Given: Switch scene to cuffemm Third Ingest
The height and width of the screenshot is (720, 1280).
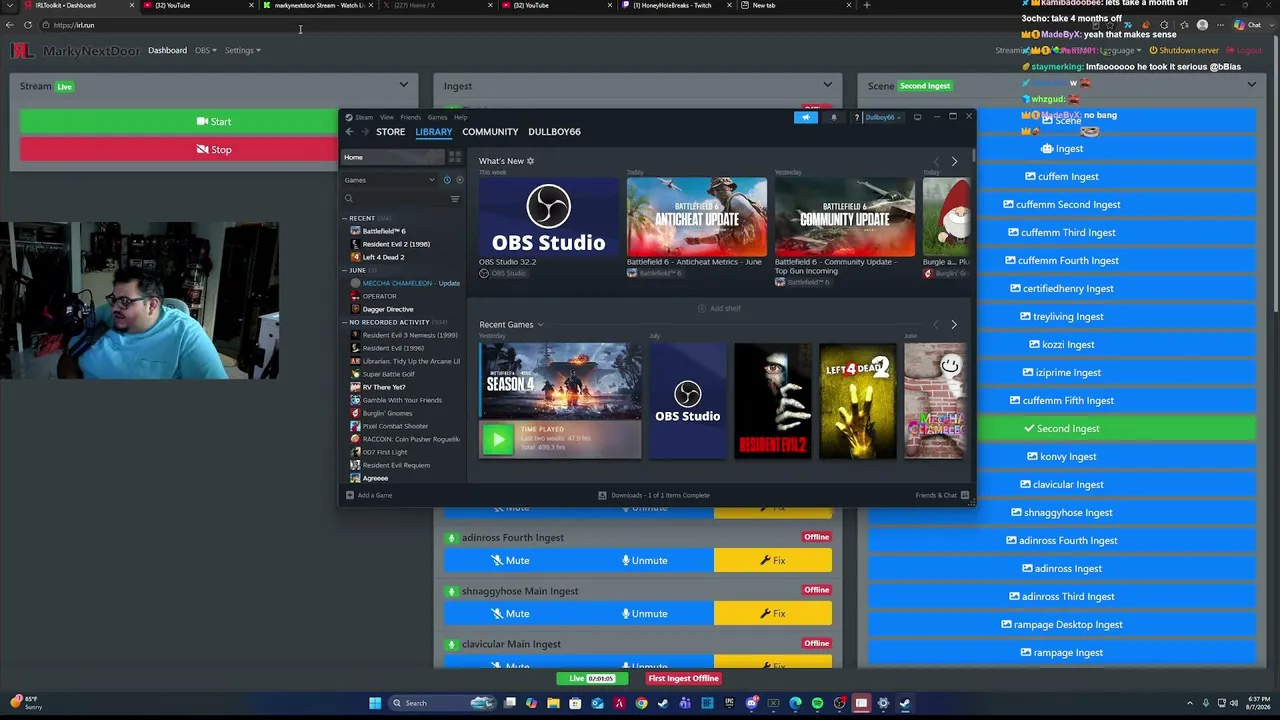Looking at the screenshot, I should pyautogui.click(x=1061, y=232).
